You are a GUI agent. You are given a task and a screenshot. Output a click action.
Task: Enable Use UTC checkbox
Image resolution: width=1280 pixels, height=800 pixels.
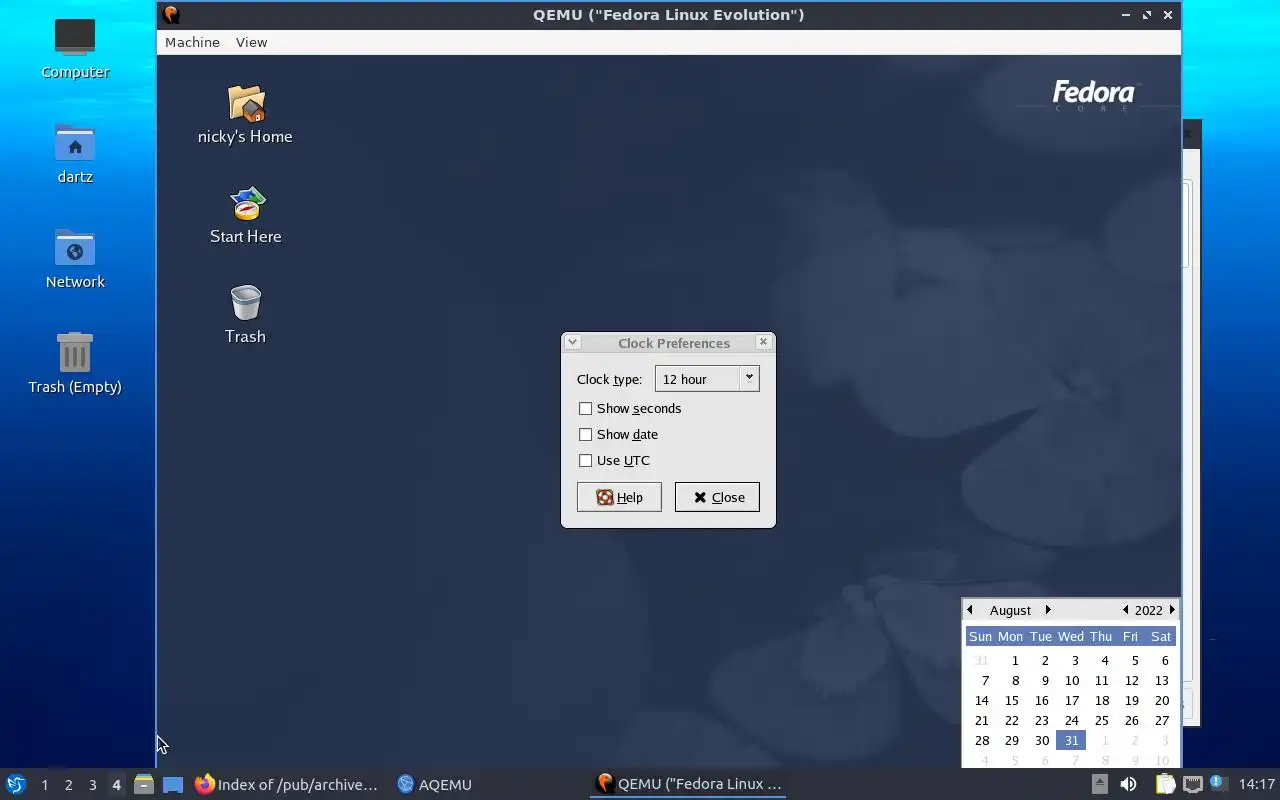coord(585,460)
